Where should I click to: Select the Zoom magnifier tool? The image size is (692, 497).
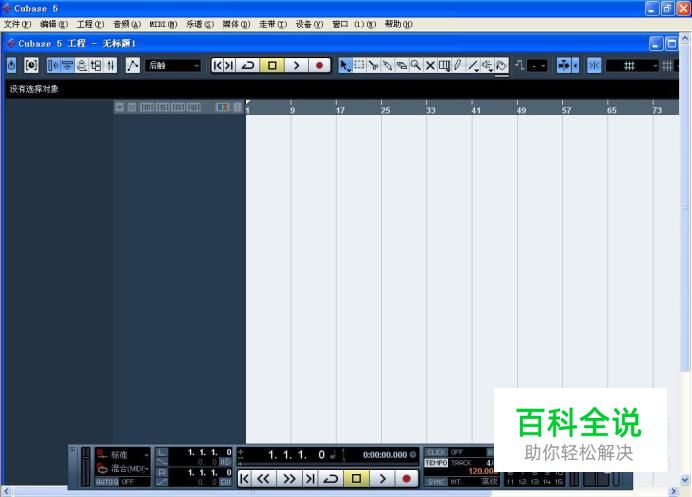click(416, 65)
